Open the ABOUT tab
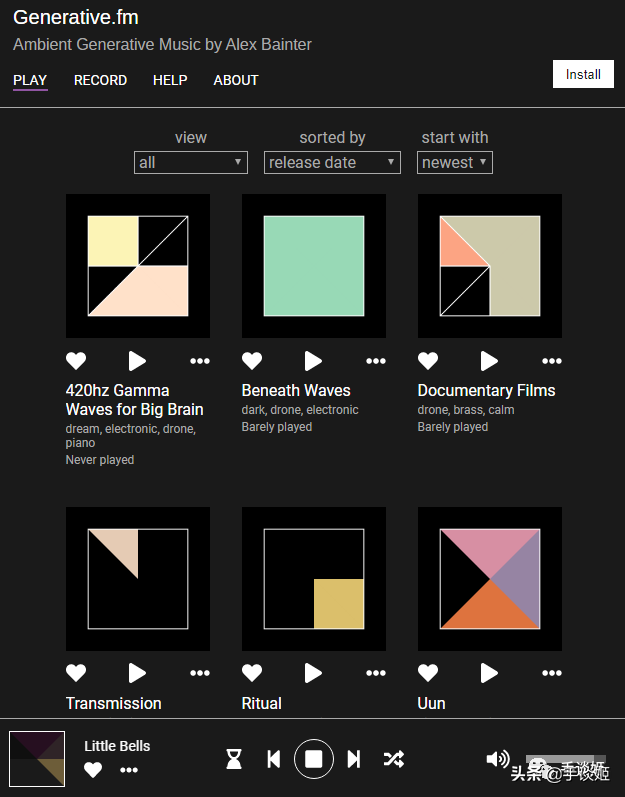The height and width of the screenshot is (797, 625). coord(236,80)
